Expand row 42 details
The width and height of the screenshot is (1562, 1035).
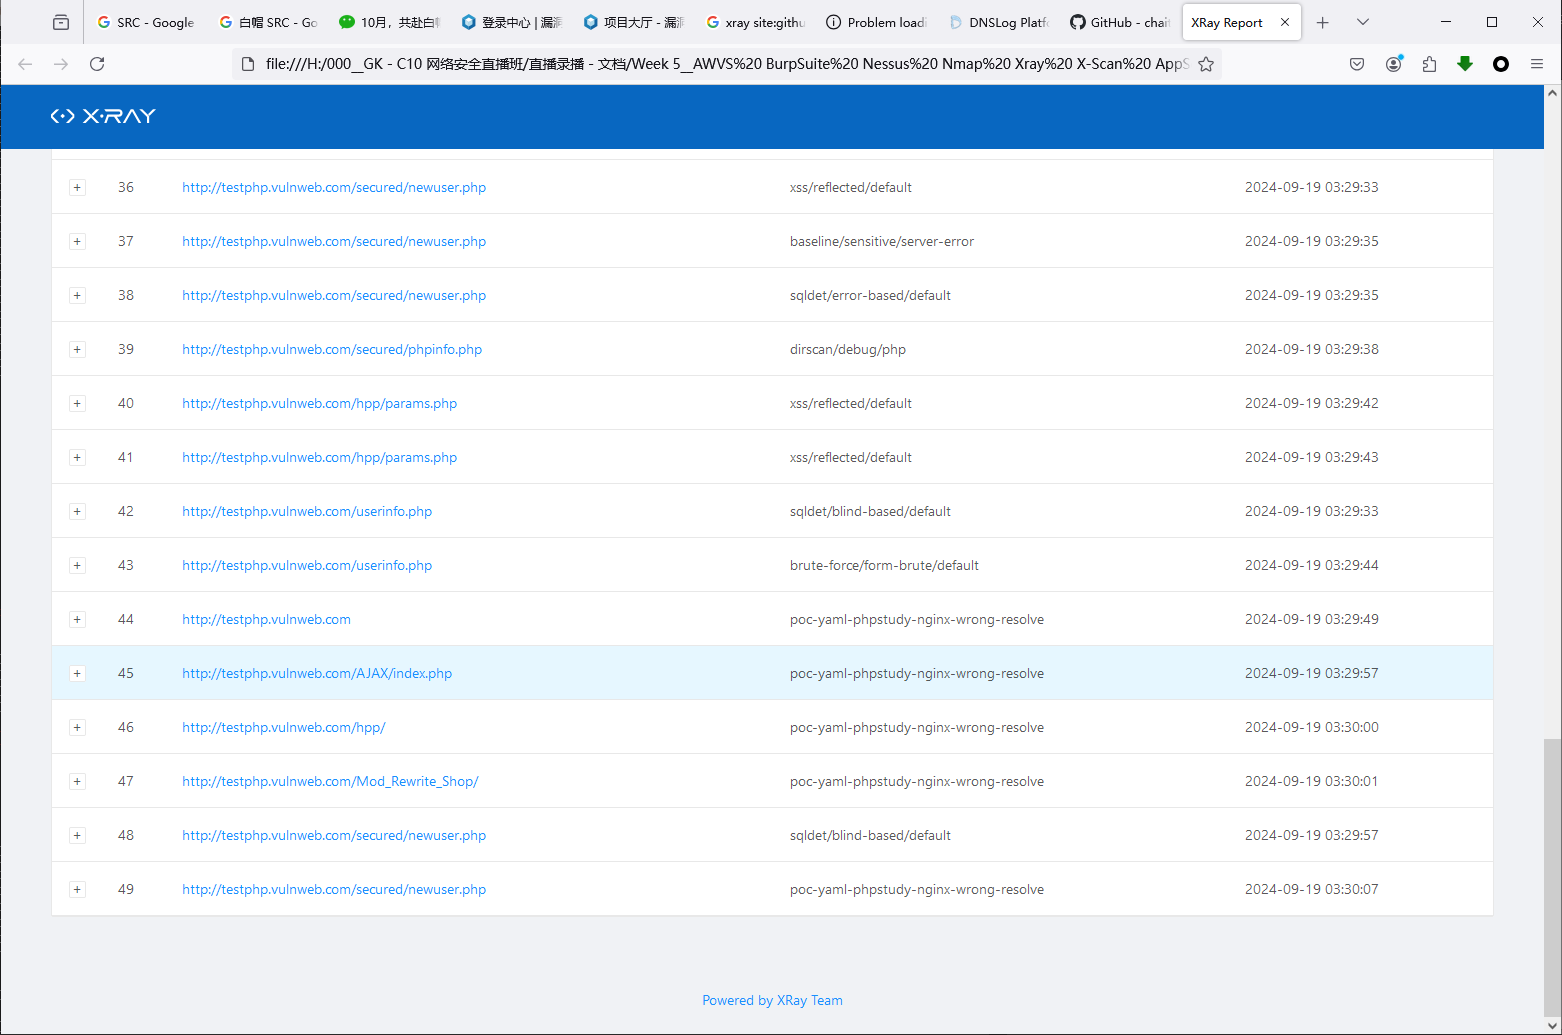click(77, 511)
